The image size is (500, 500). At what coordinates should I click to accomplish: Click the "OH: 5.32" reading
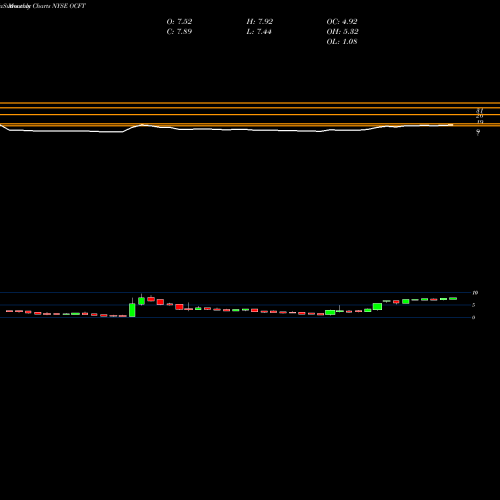(x=342, y=32)
